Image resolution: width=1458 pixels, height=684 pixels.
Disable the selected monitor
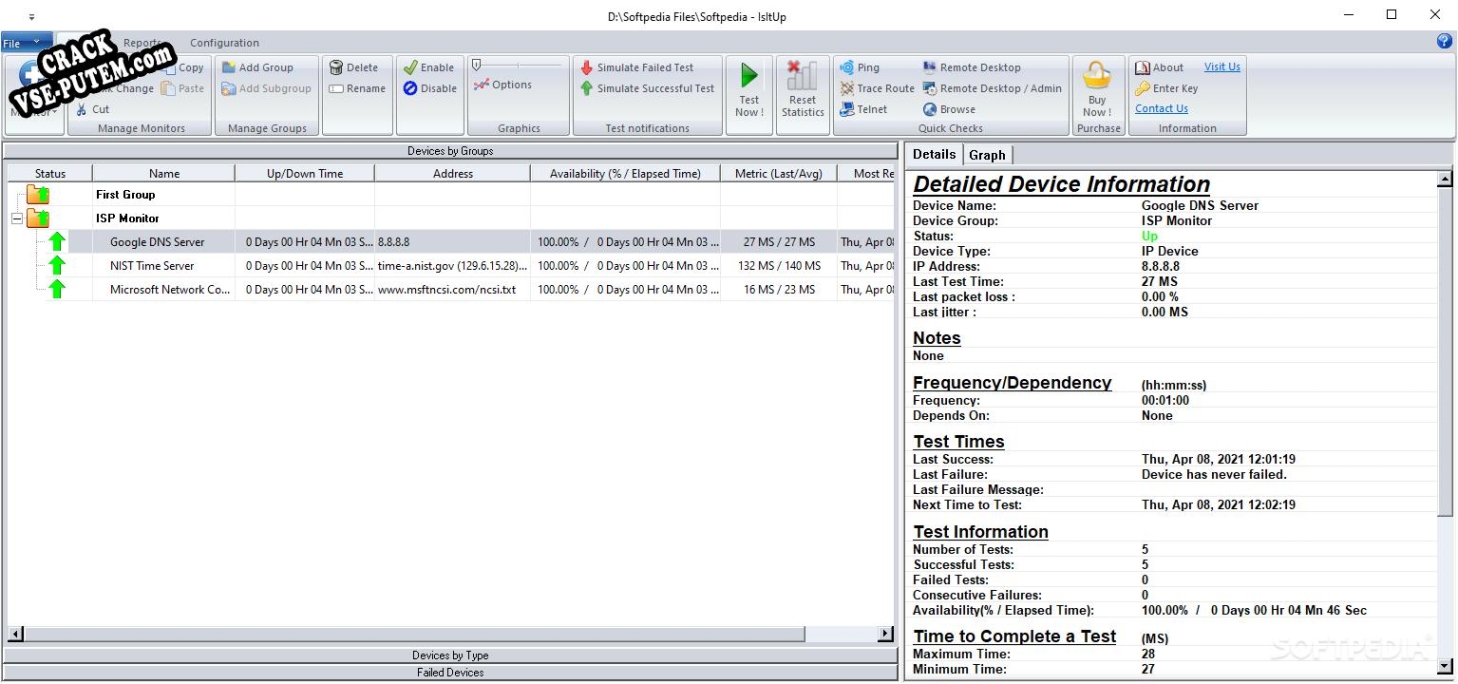(x=430, y=89)
